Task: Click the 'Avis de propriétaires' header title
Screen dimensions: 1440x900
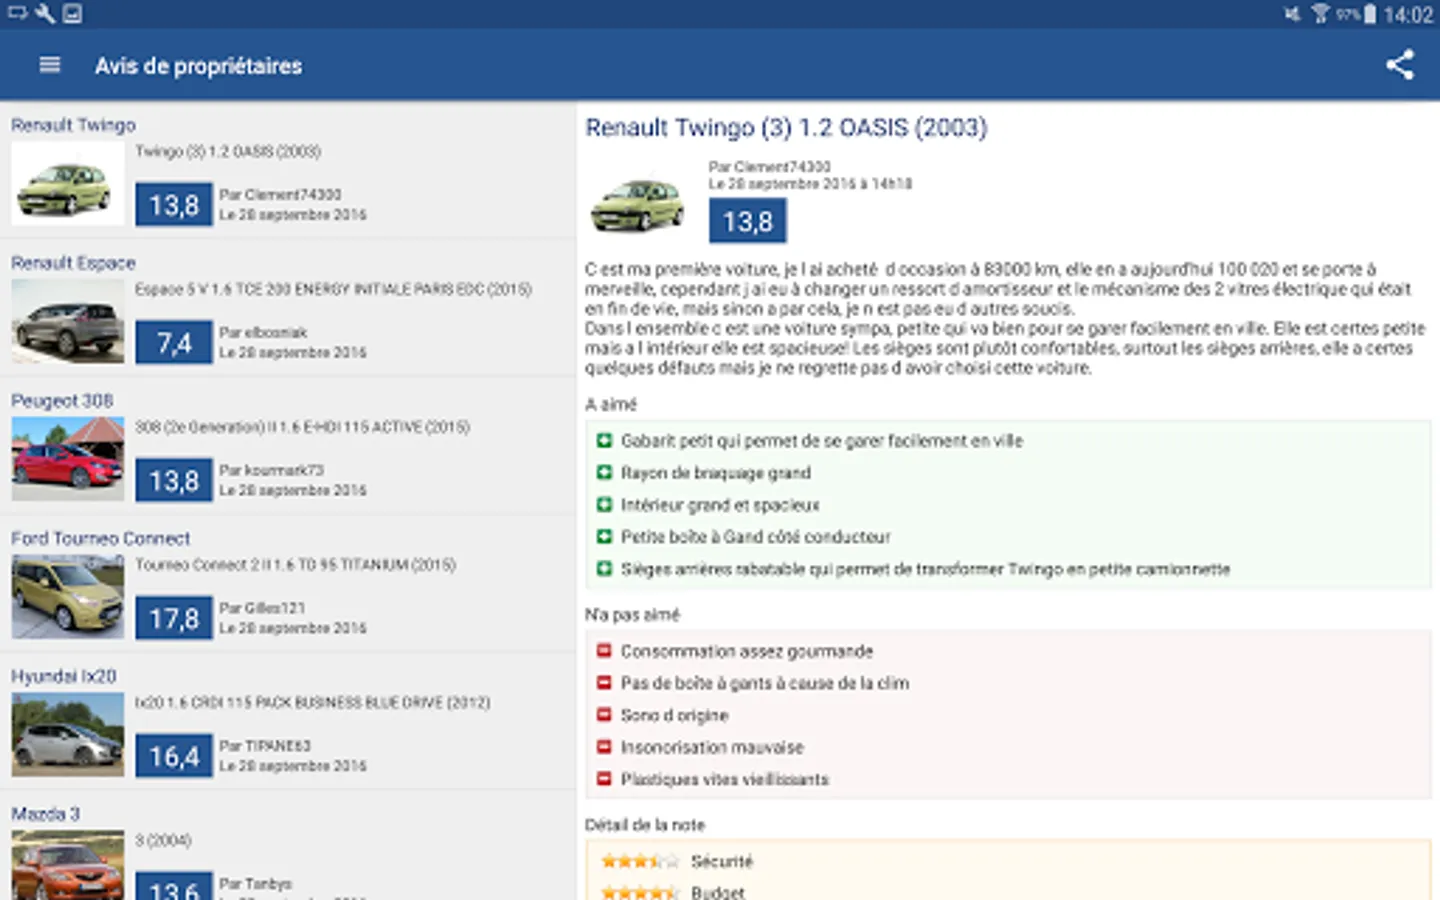Action: (x=198, y=66)
